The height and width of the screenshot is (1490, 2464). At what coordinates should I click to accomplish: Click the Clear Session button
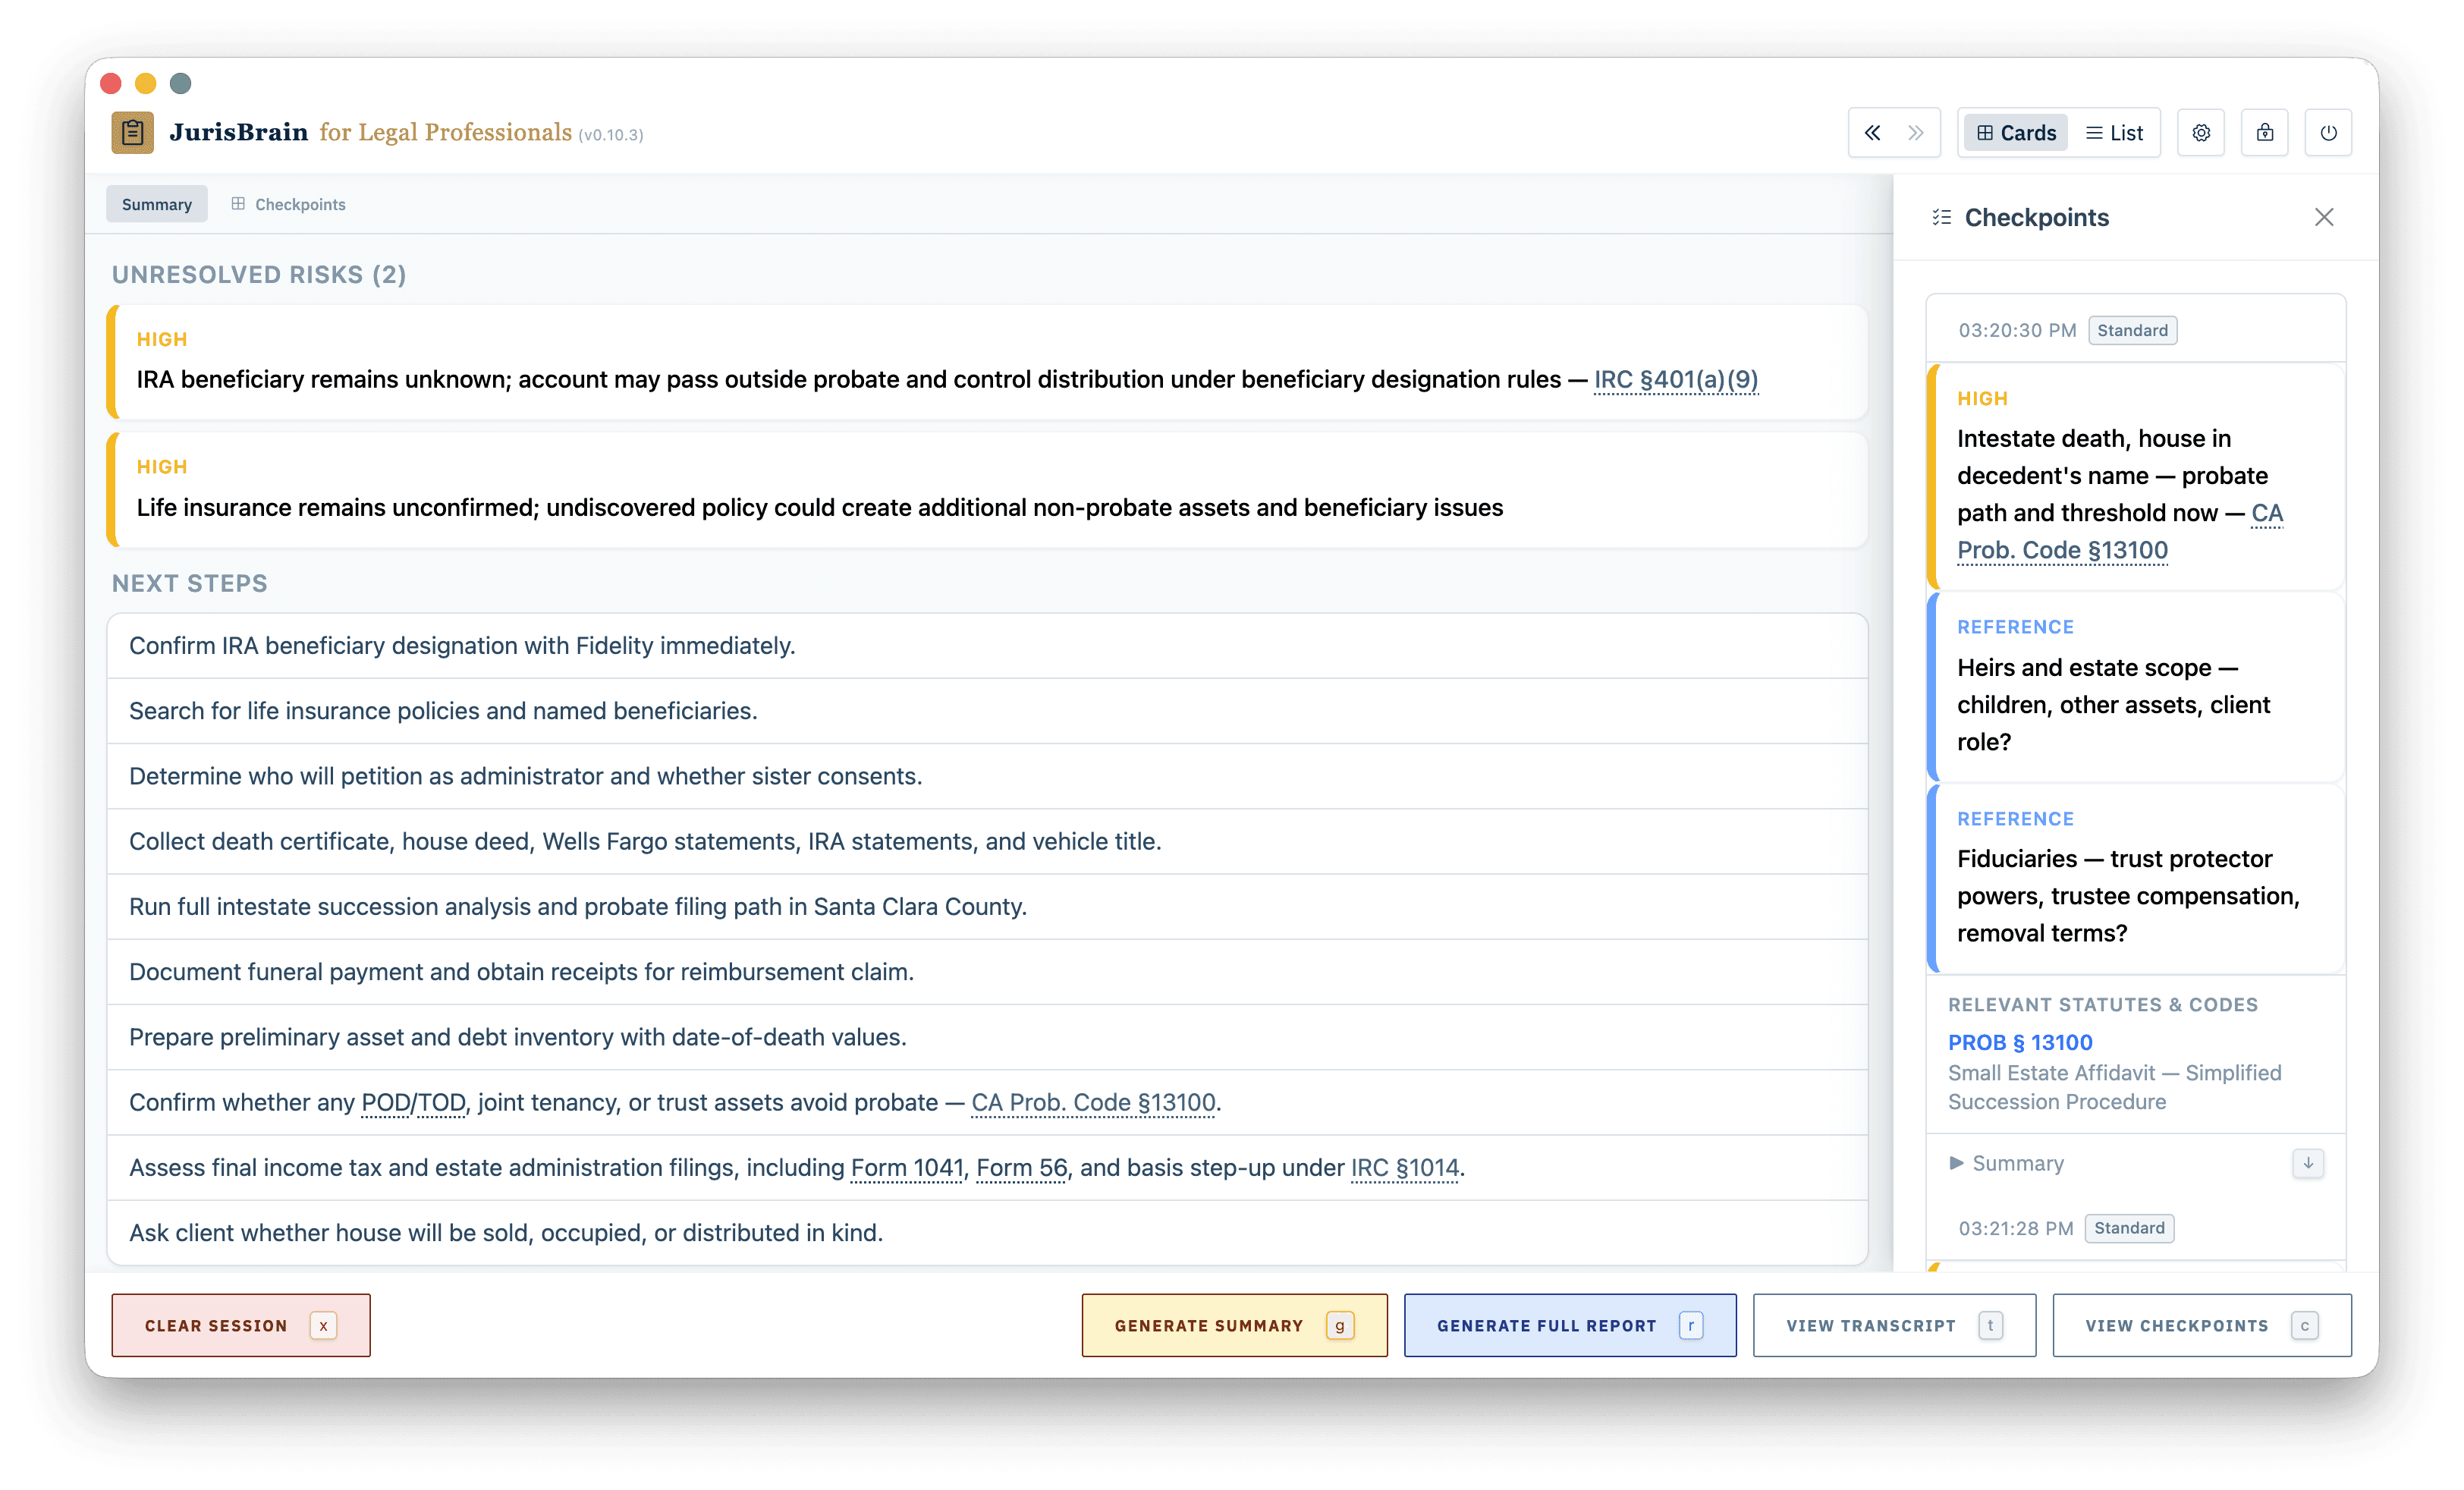(x=240, y=1325)
